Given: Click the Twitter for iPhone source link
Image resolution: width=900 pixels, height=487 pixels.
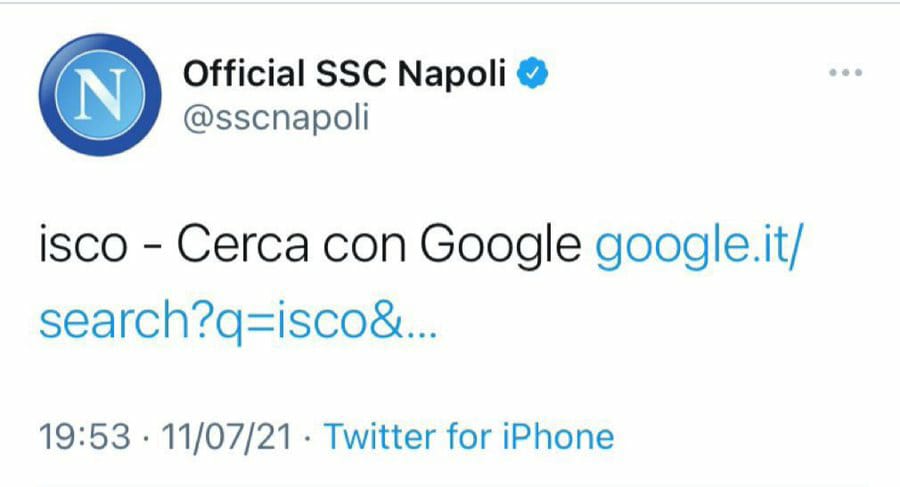Looking at the screenshot, I should coord(469,436).
